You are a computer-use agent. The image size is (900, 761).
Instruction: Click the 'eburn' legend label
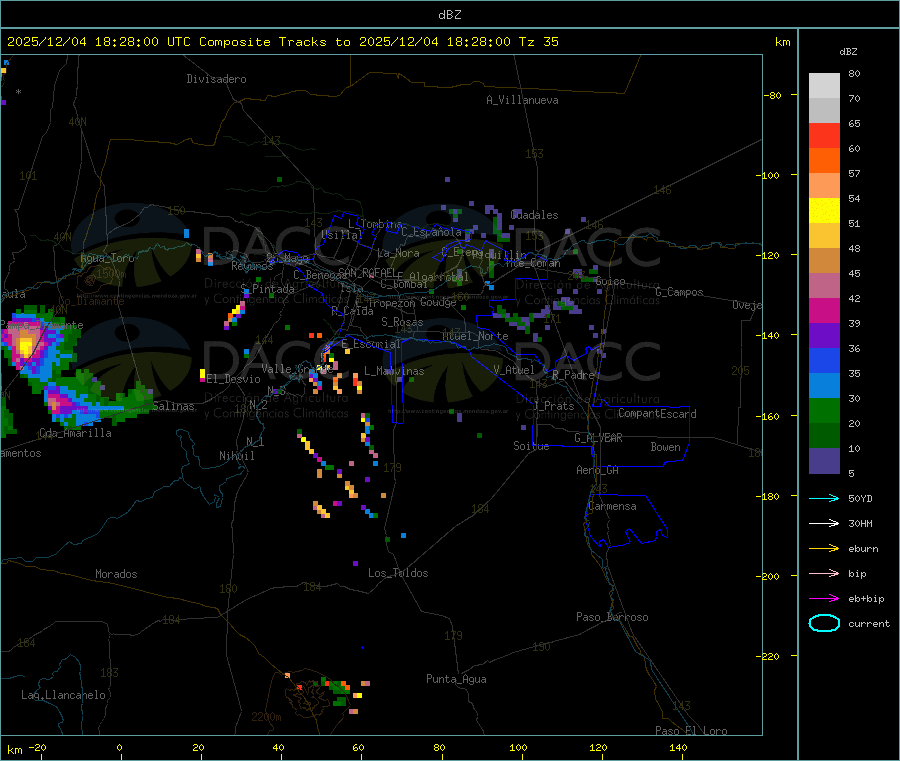point(863,549)
